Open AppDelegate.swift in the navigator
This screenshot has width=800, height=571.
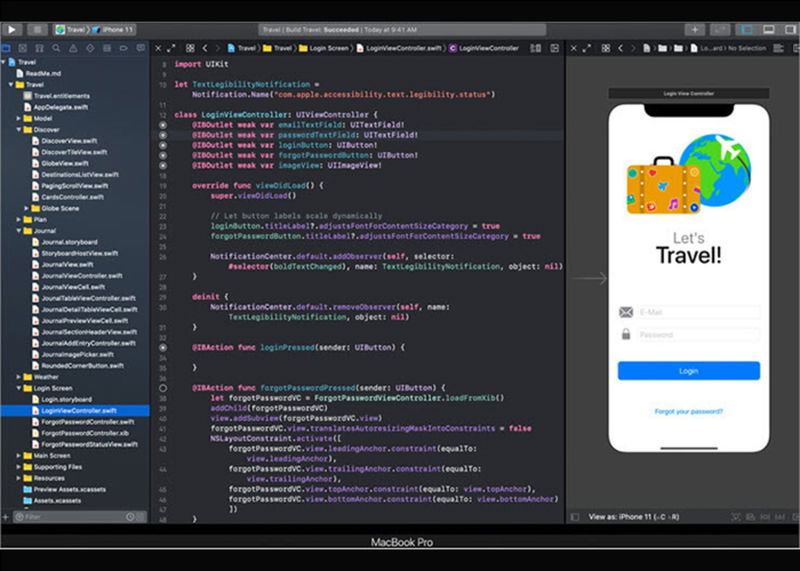(x=56, y=107)
